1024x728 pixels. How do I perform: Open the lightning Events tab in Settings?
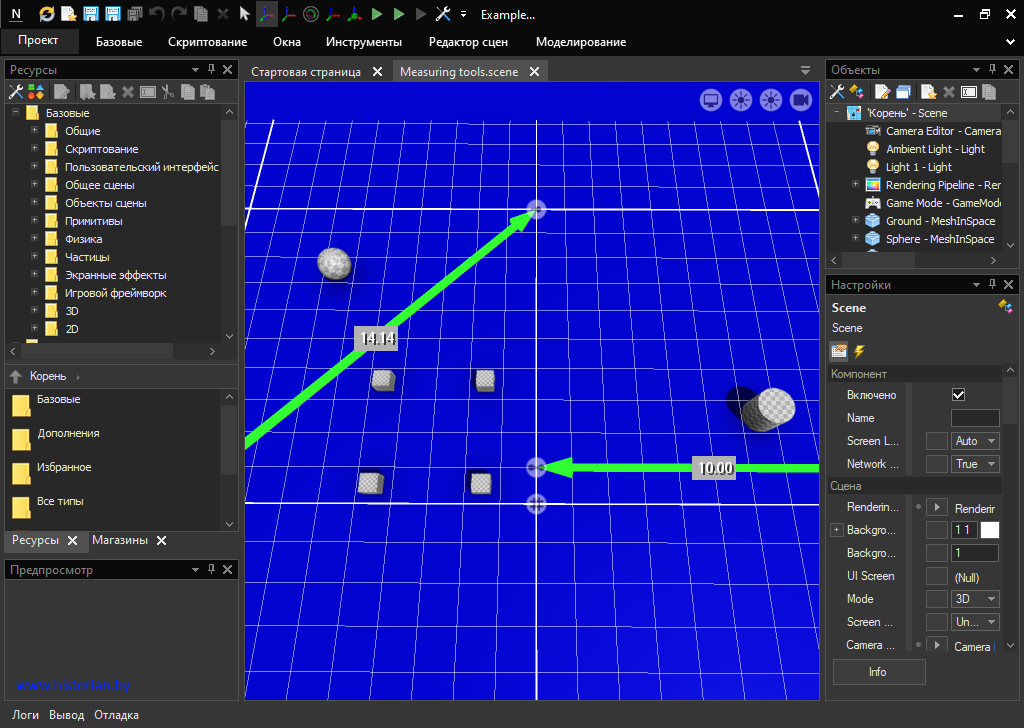coord(859,351)
